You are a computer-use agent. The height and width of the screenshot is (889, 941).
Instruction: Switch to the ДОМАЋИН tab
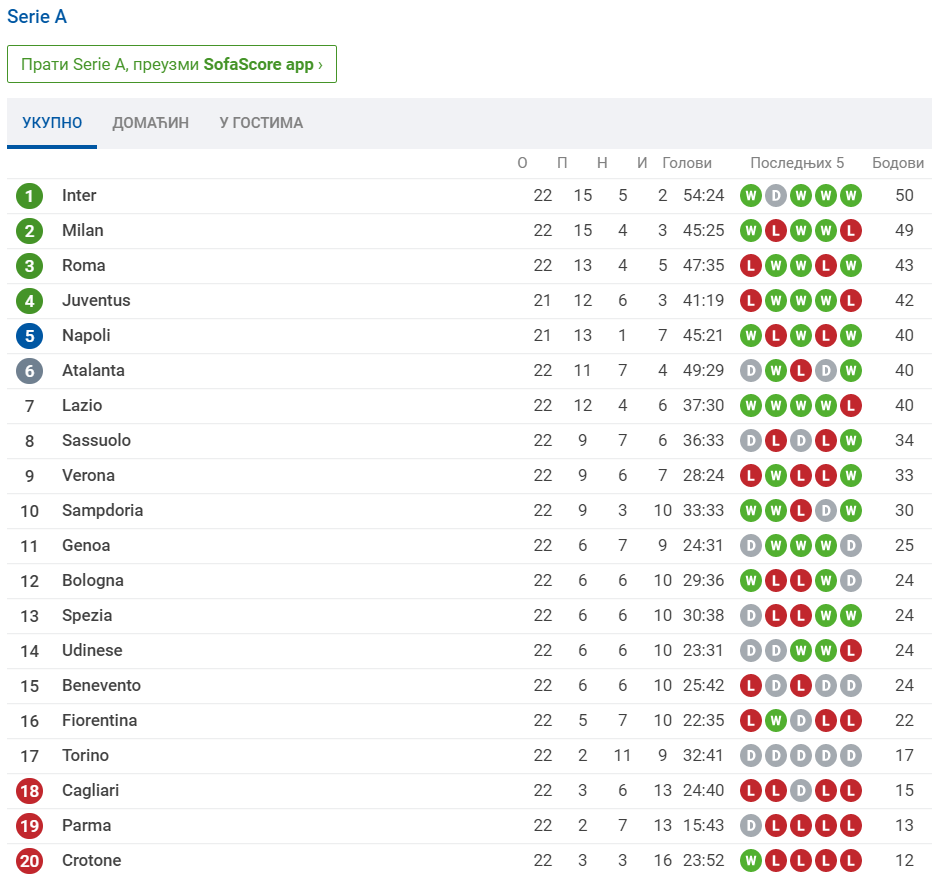pyautogui.click(x=150, y=123)
